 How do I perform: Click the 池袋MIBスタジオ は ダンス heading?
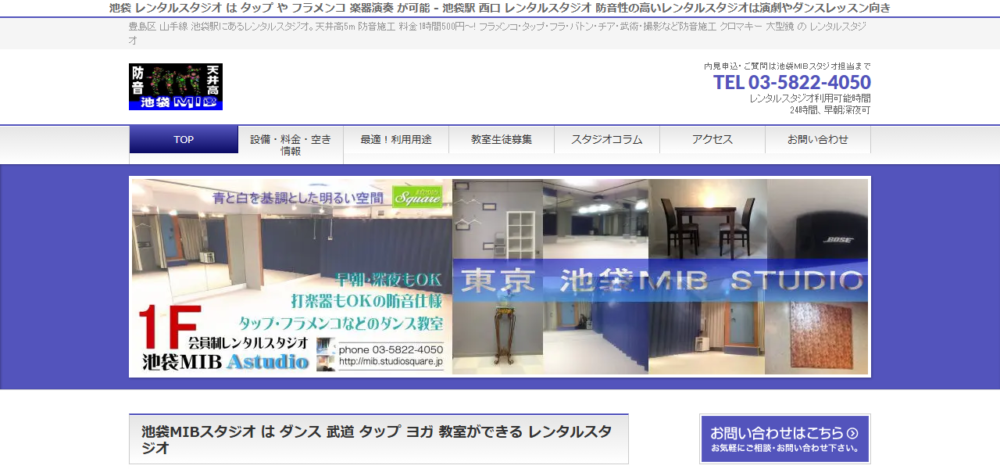376,439
